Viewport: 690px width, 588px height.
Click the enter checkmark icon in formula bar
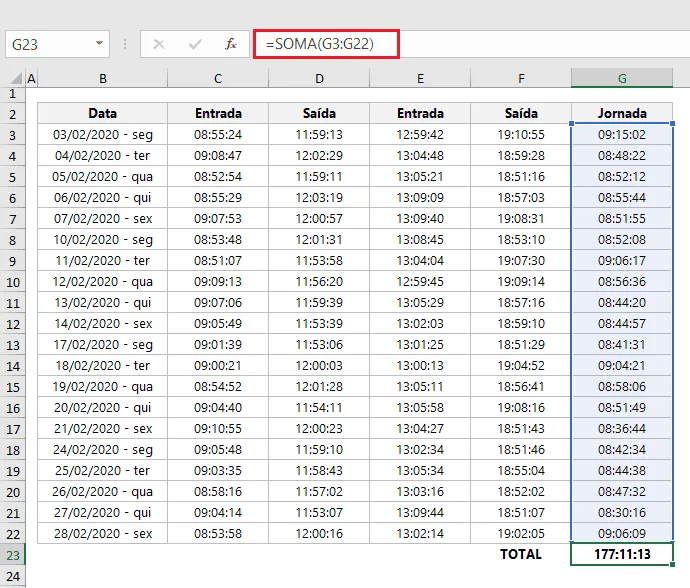click(195, 44)
